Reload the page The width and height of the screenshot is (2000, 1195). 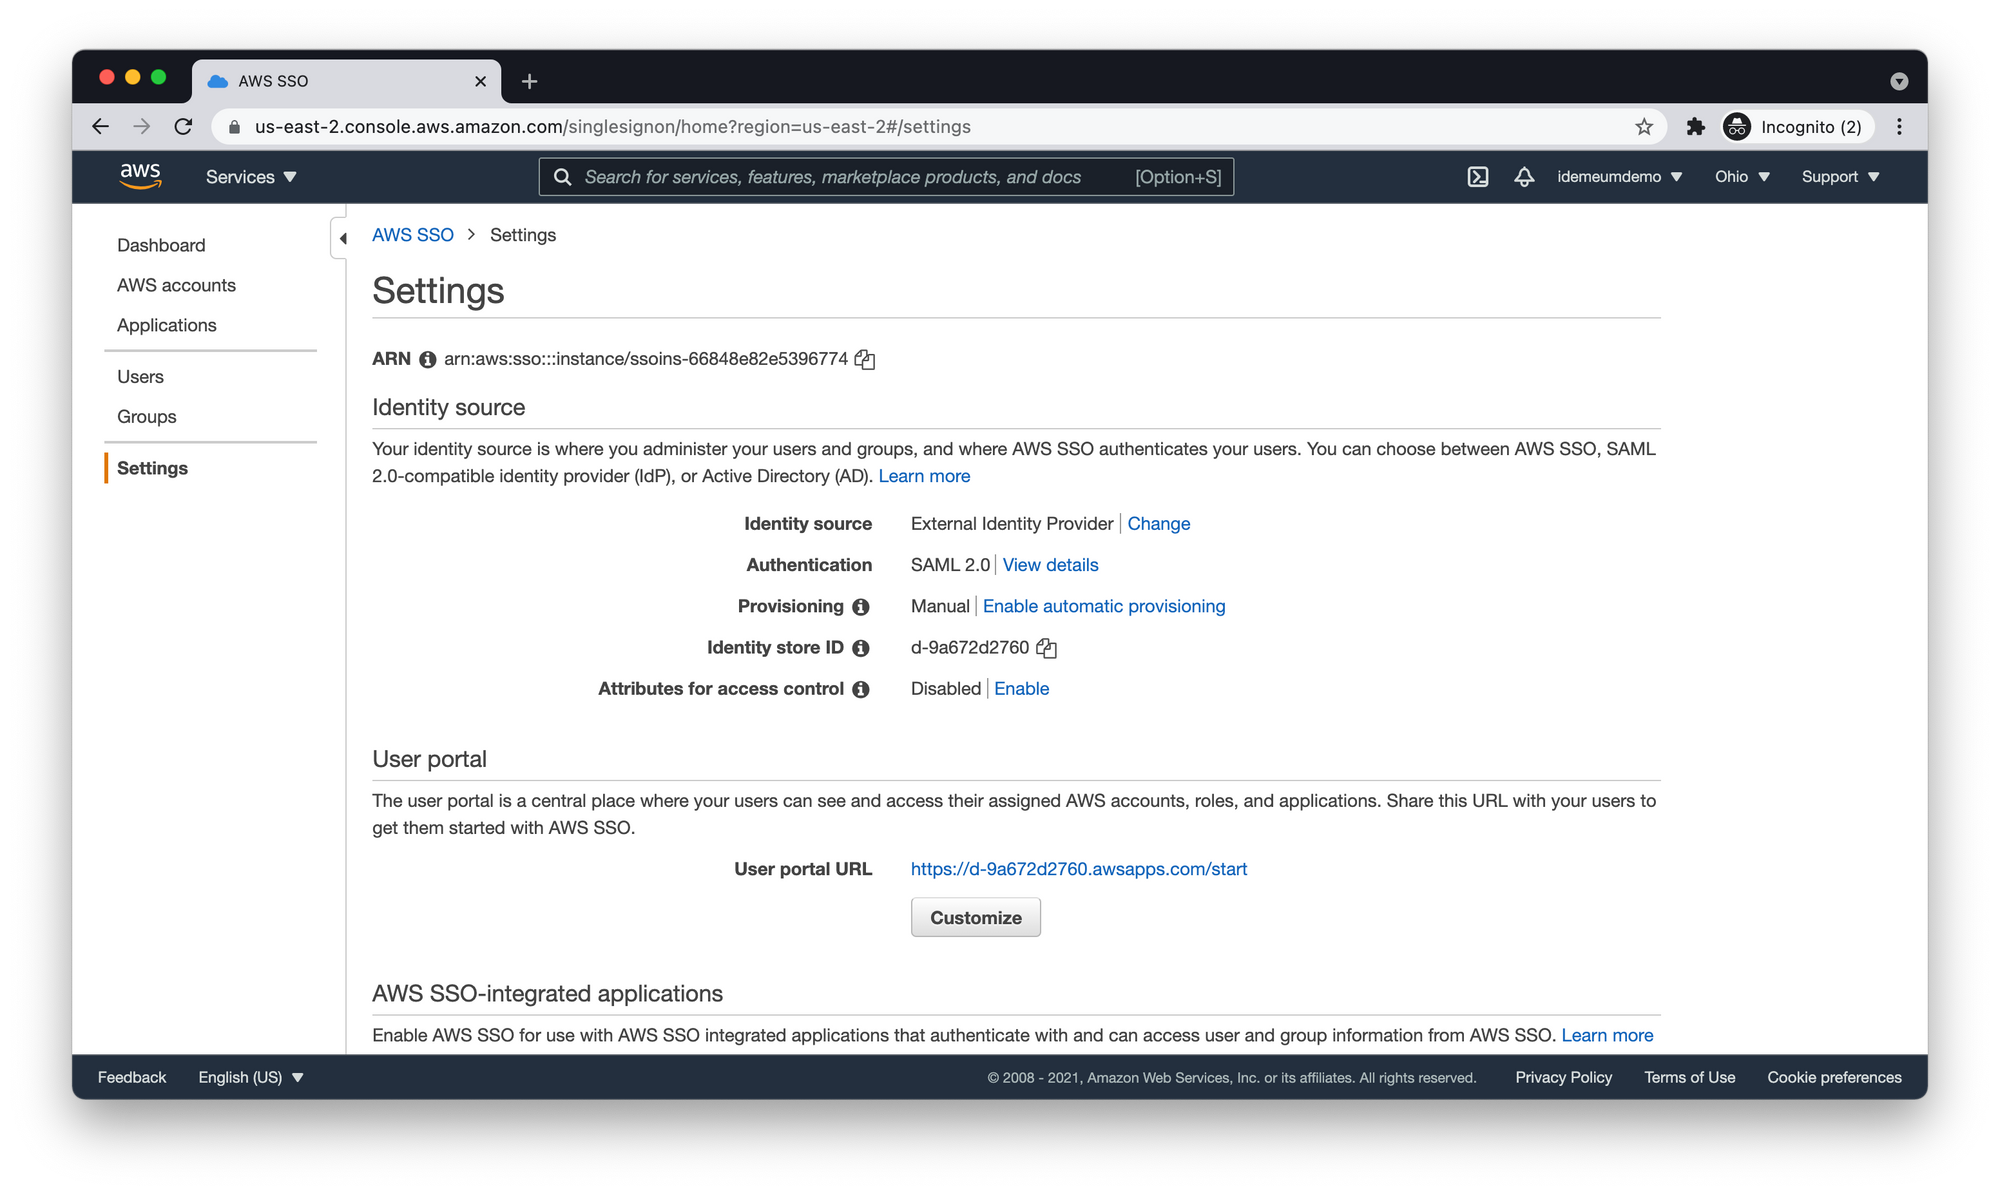pos(183,127)
